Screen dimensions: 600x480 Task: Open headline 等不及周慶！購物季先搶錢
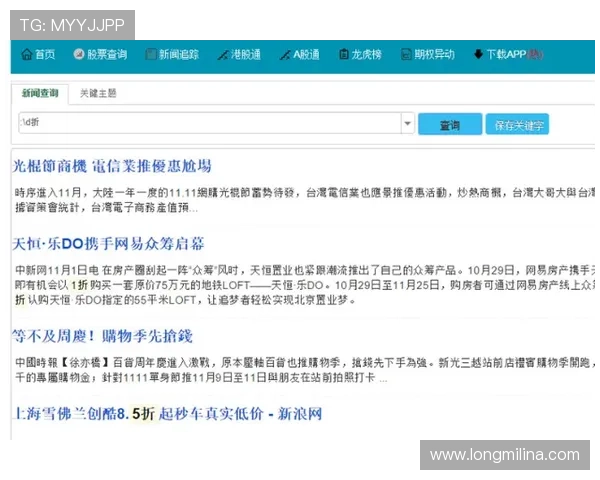click(103, 336)
